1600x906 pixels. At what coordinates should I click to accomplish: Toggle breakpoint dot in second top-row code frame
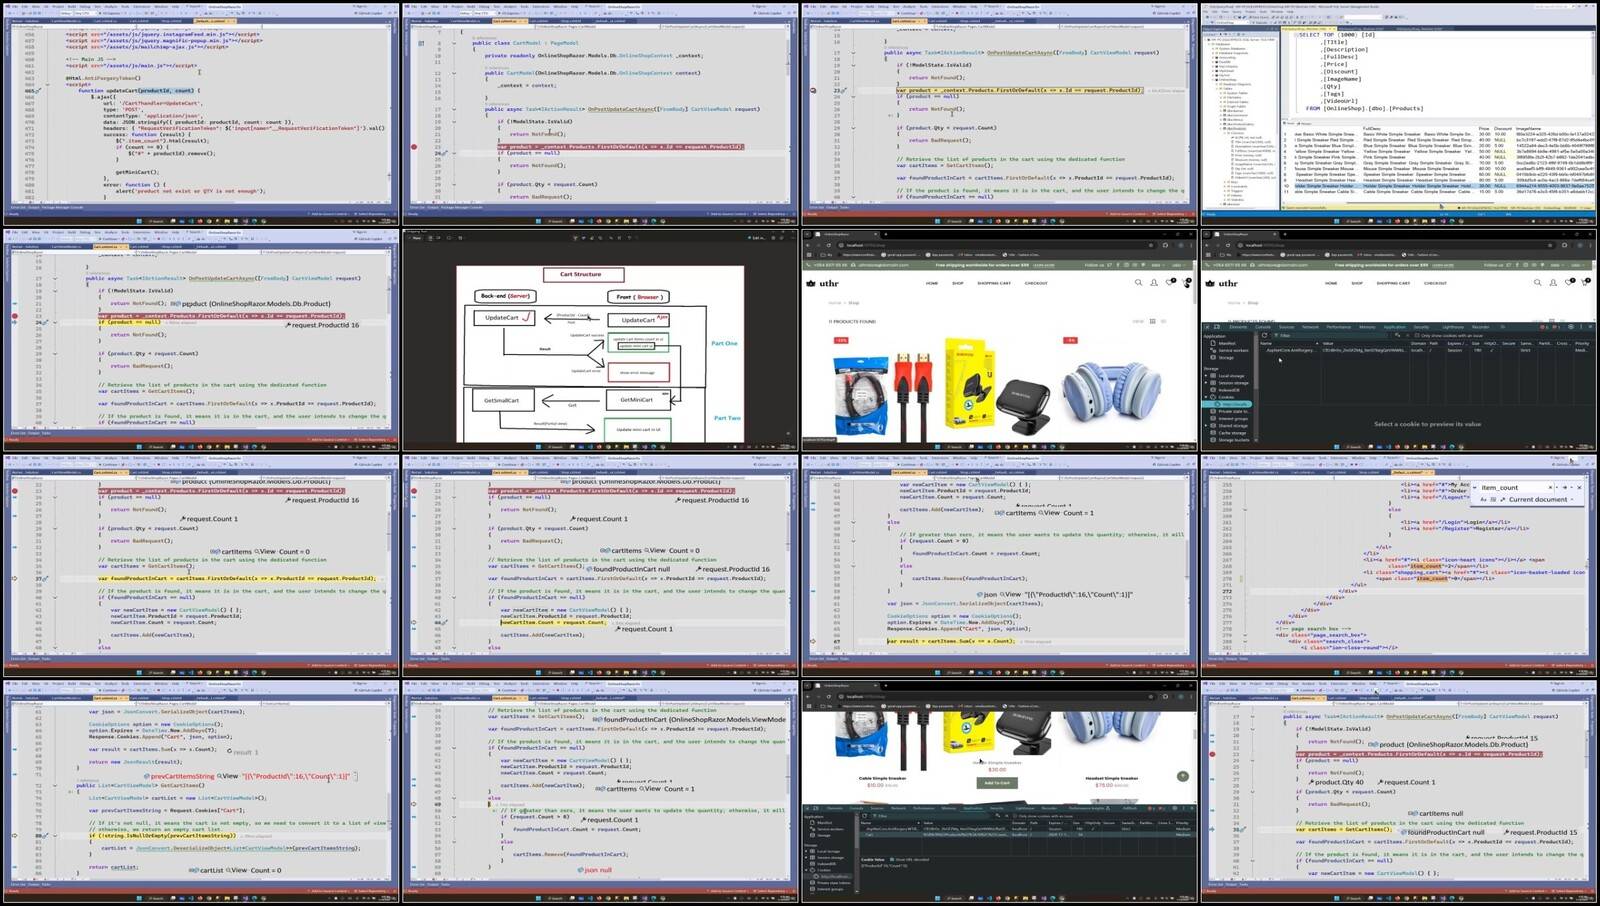click(x=414, y=147)
